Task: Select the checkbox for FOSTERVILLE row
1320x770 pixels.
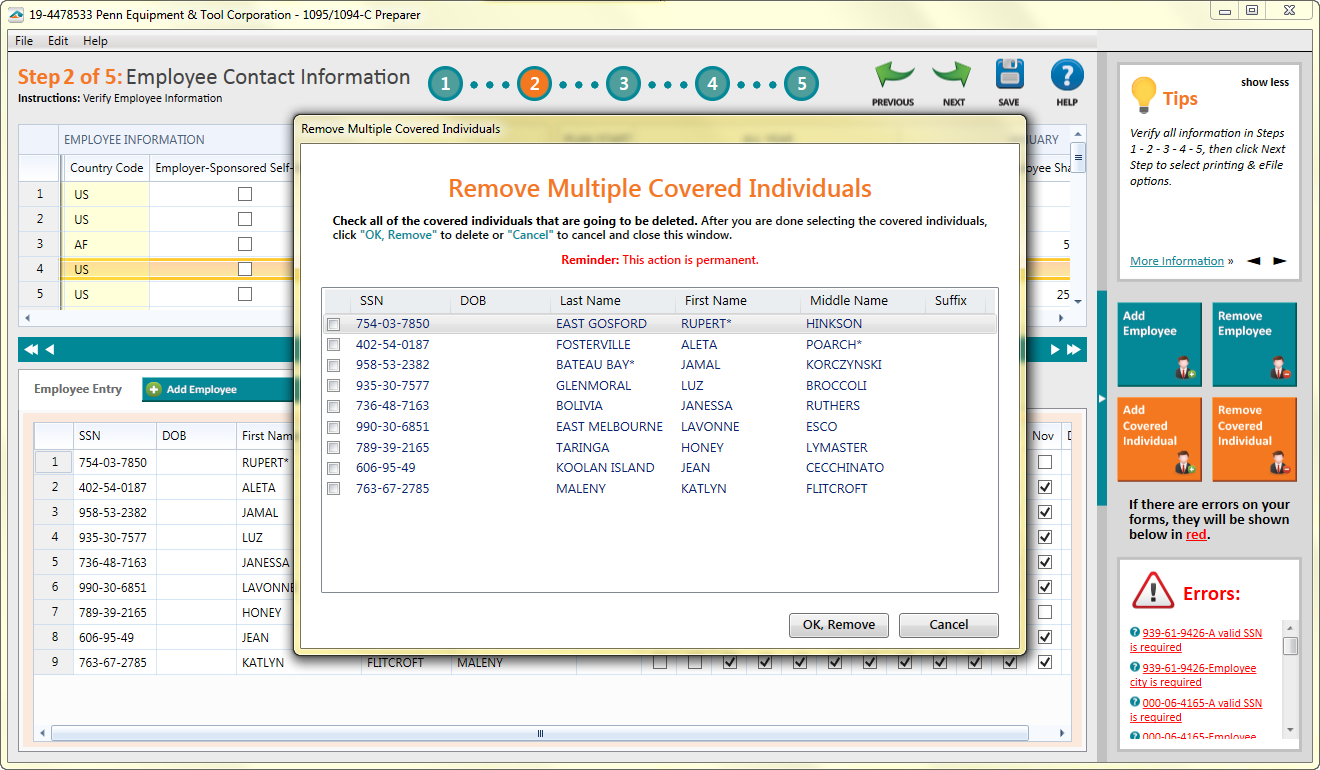Action: pyautogui.click(x=334, y=345)
